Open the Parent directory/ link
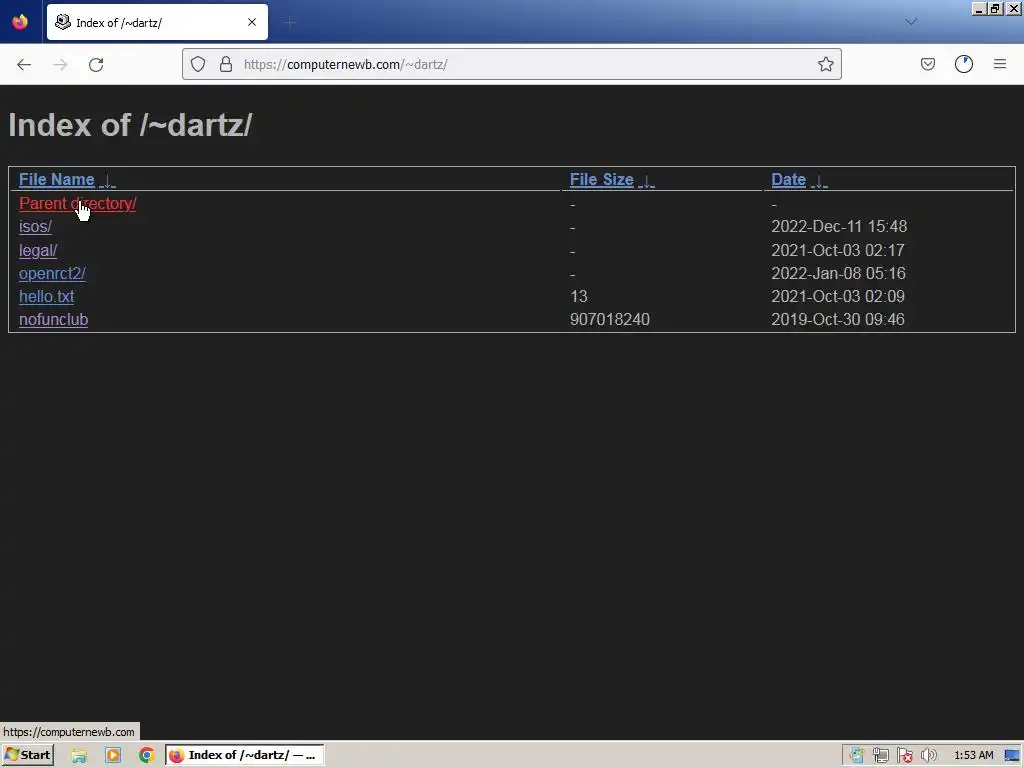This screenshot has height=768, width=1024. pos(78,204)
